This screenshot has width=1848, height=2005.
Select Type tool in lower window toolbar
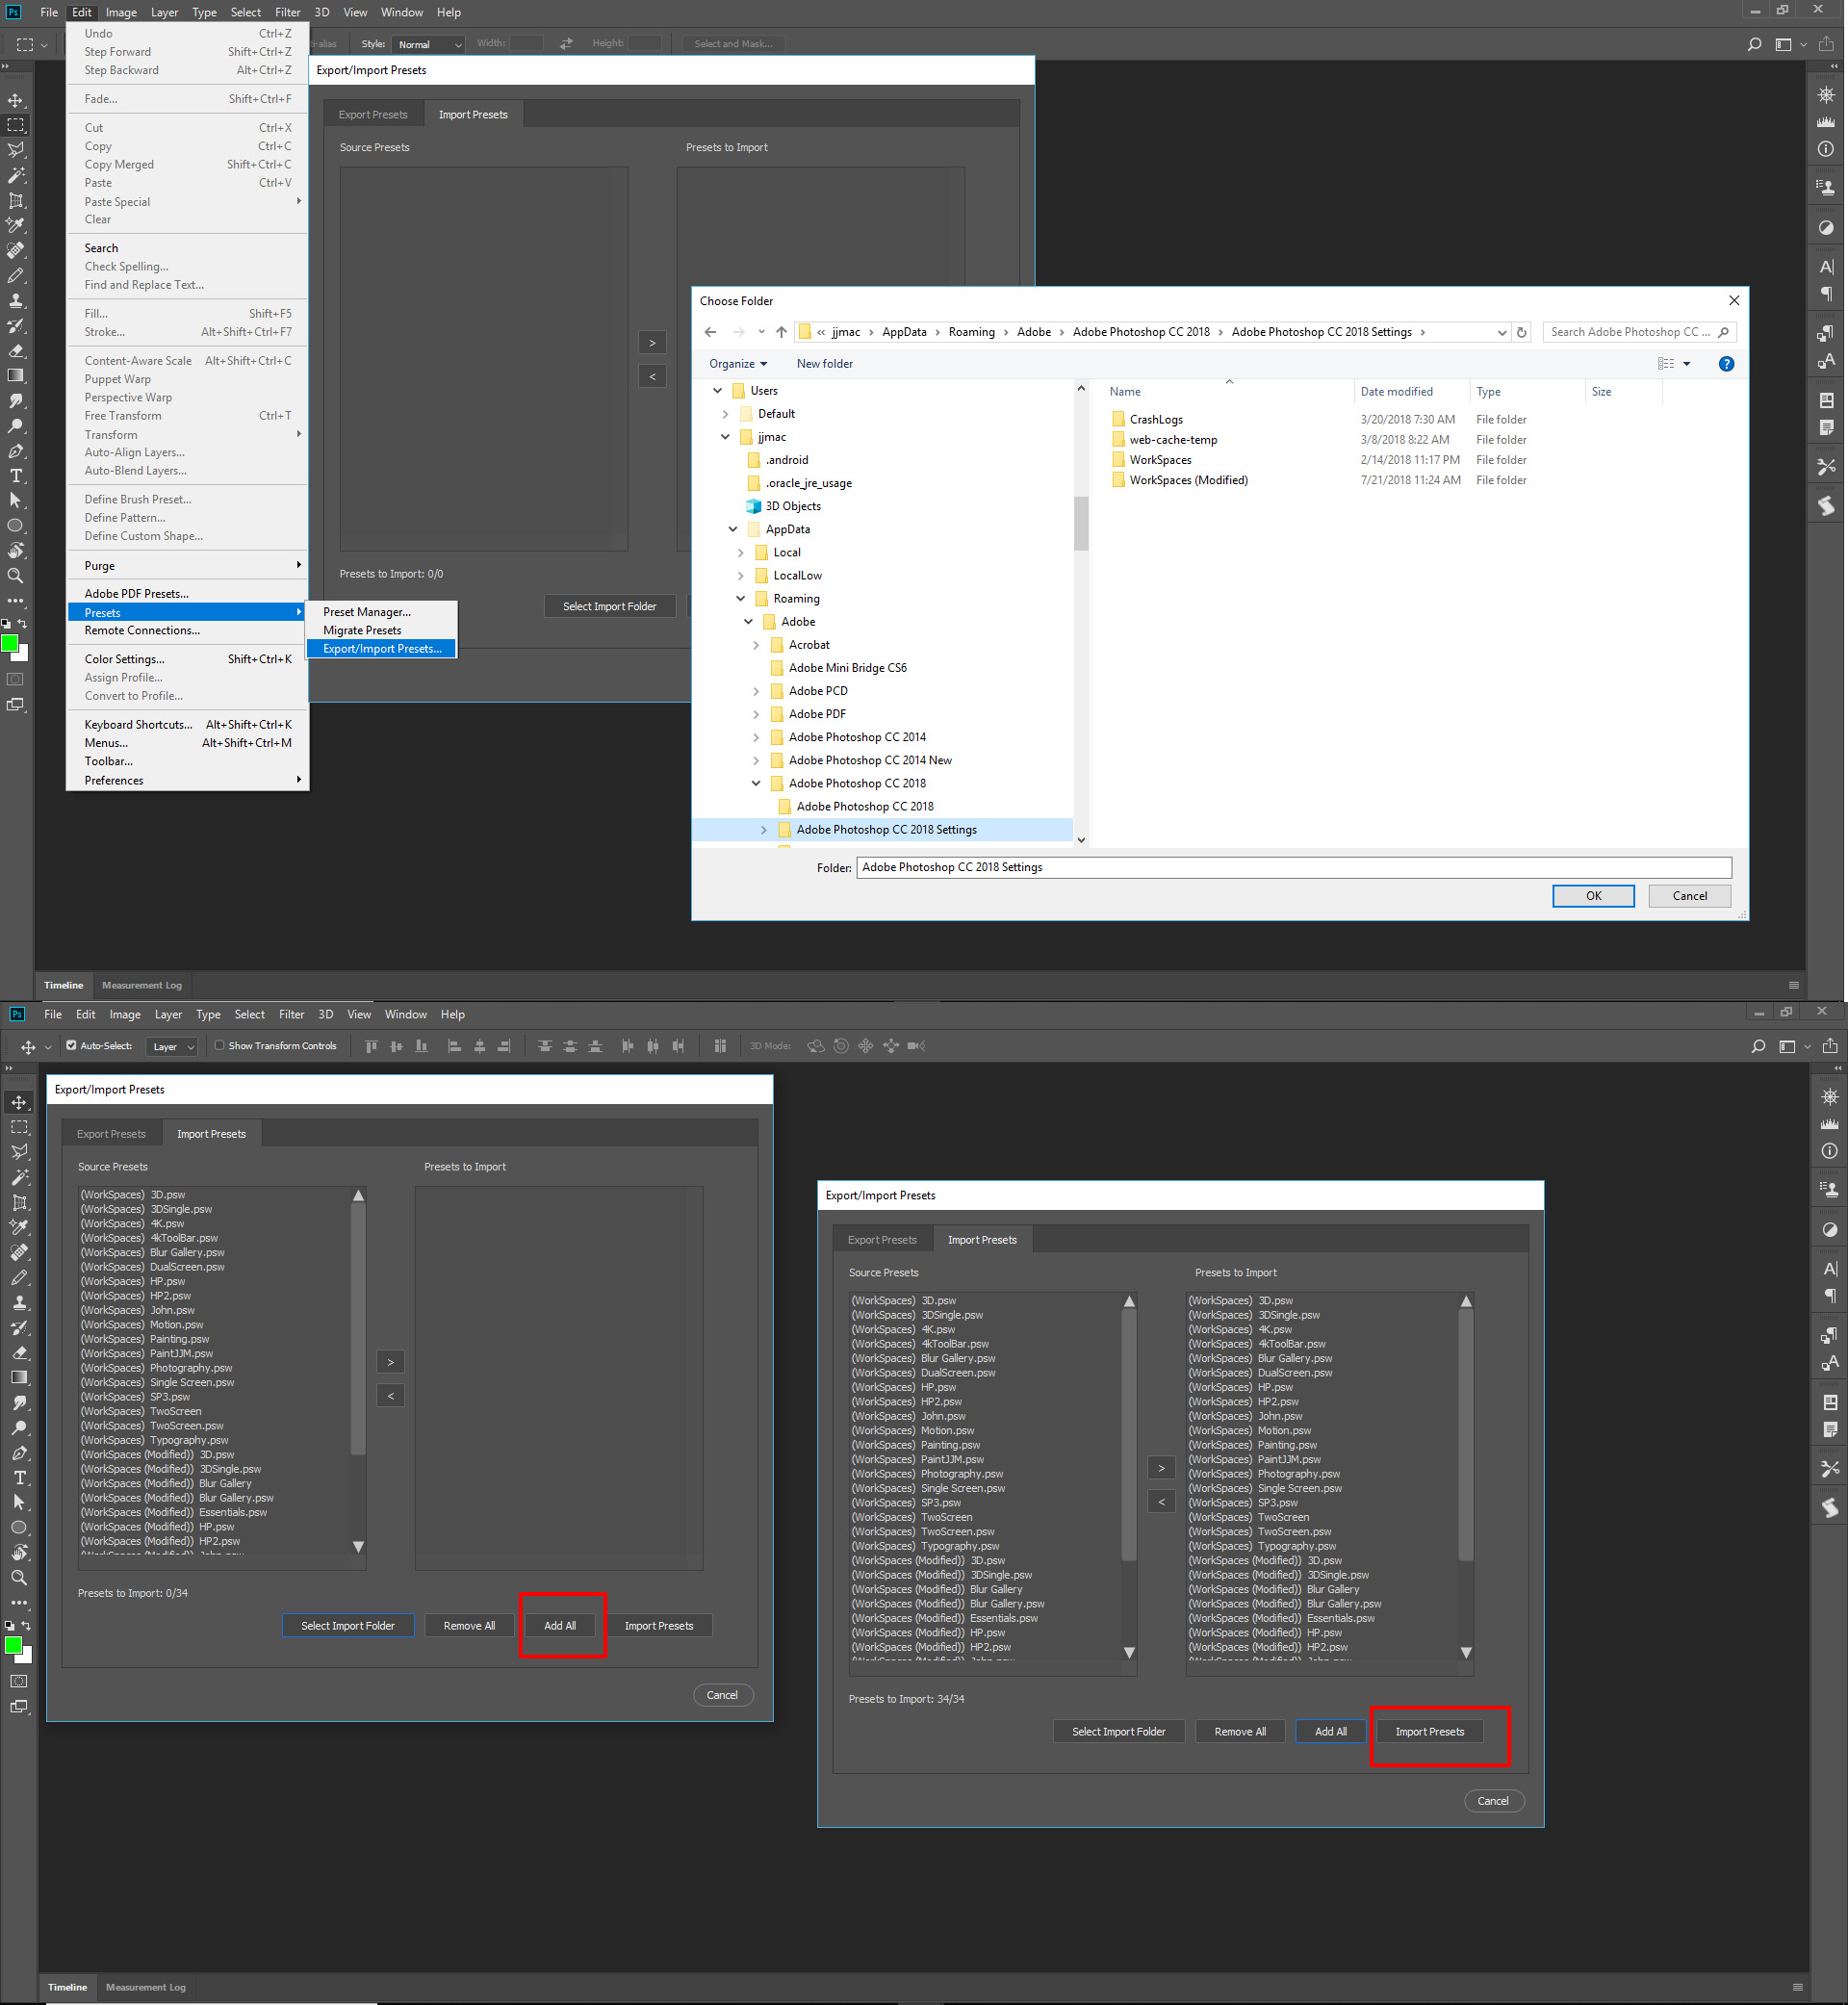coord(19,1478)
